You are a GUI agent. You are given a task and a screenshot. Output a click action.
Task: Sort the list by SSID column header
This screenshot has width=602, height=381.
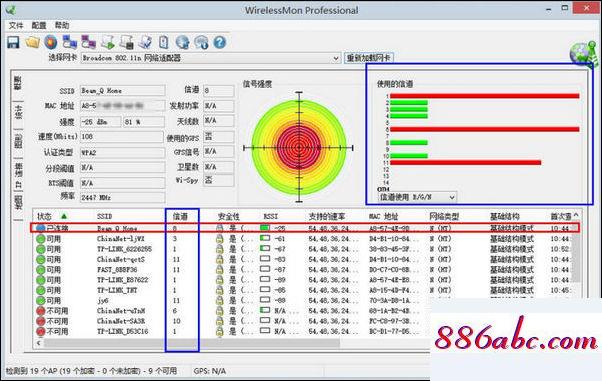(x=104, y=217)
